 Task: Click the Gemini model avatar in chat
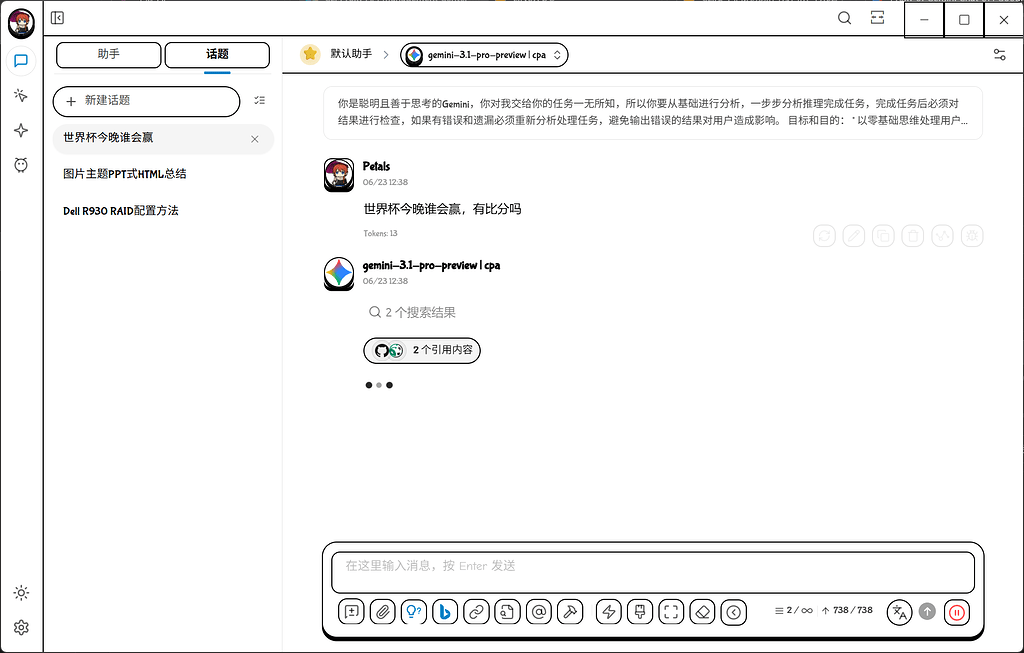click(x=339, y=274)
